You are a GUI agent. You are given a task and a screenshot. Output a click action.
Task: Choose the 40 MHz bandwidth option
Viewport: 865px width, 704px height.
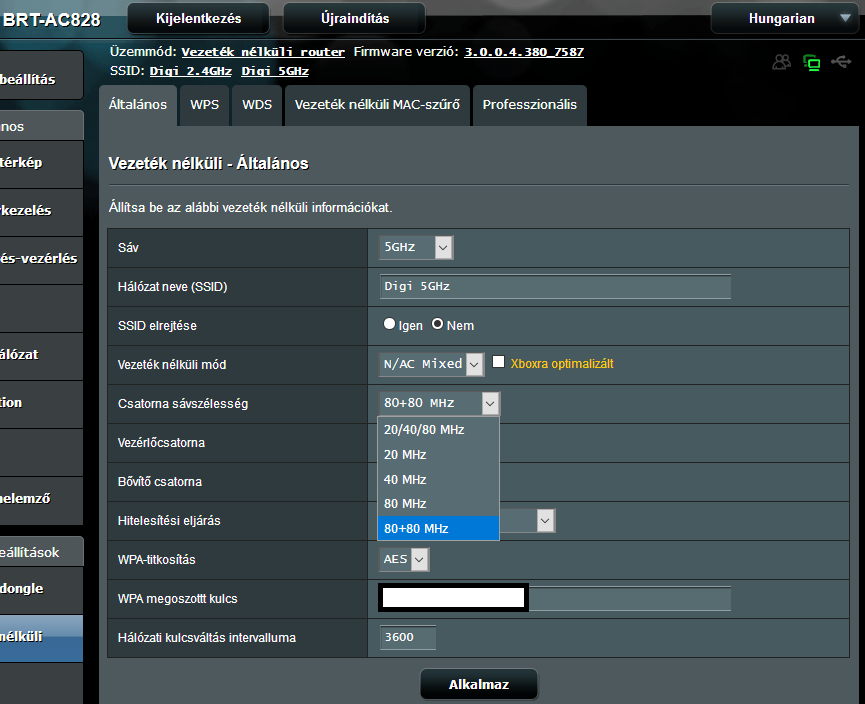438,479
